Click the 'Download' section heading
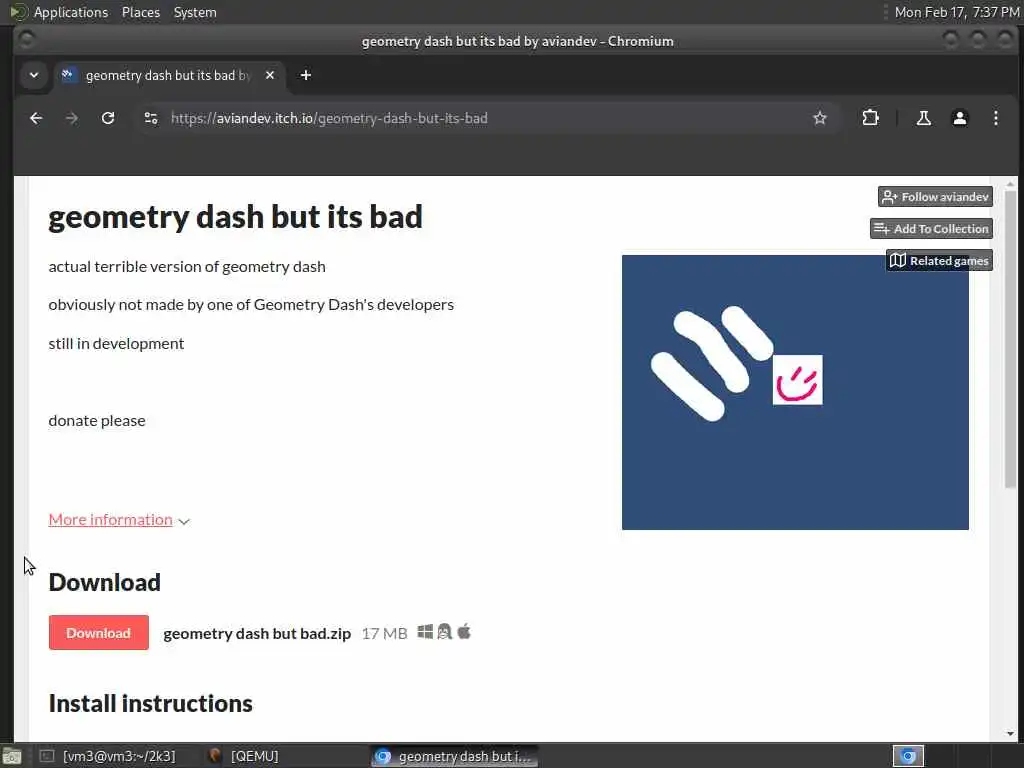 pos(104,583)
